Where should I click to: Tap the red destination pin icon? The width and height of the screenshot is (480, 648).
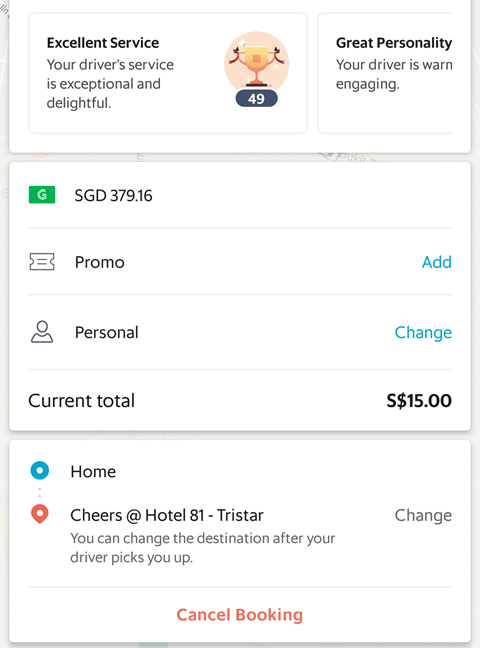tap(40, 514)
